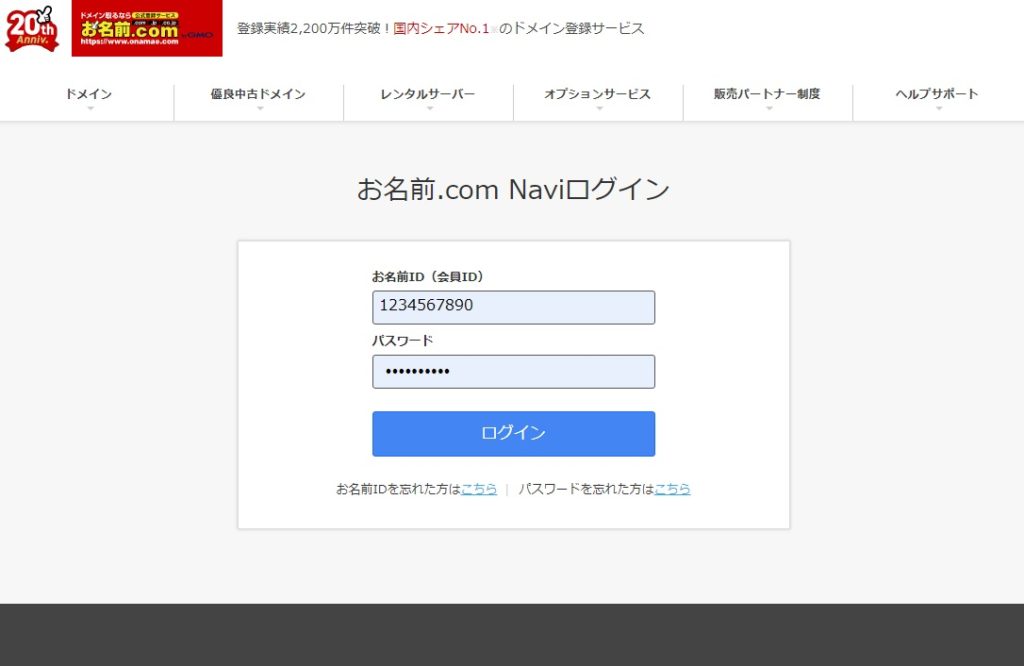Click the blue ログイン button
1024x666 pixels.
513,434
